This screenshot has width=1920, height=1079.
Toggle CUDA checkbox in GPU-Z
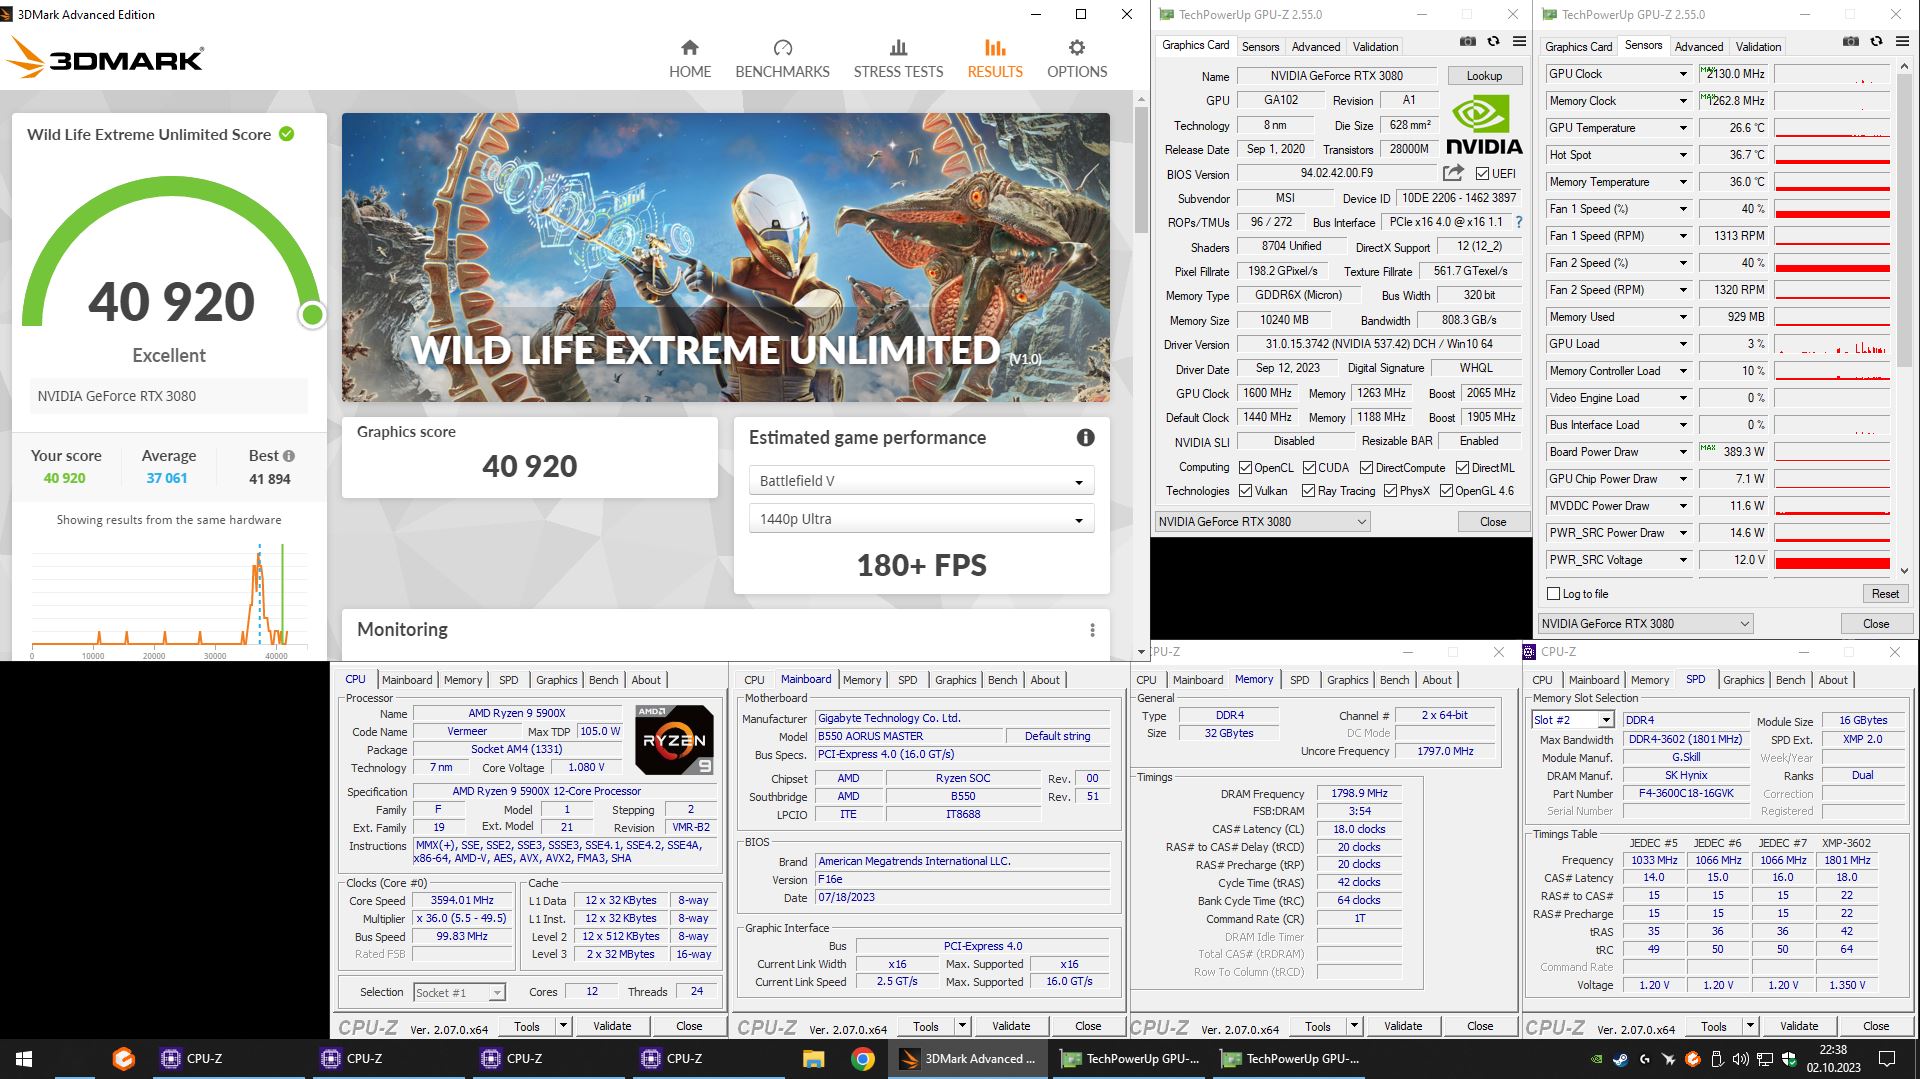[1309, 468]
